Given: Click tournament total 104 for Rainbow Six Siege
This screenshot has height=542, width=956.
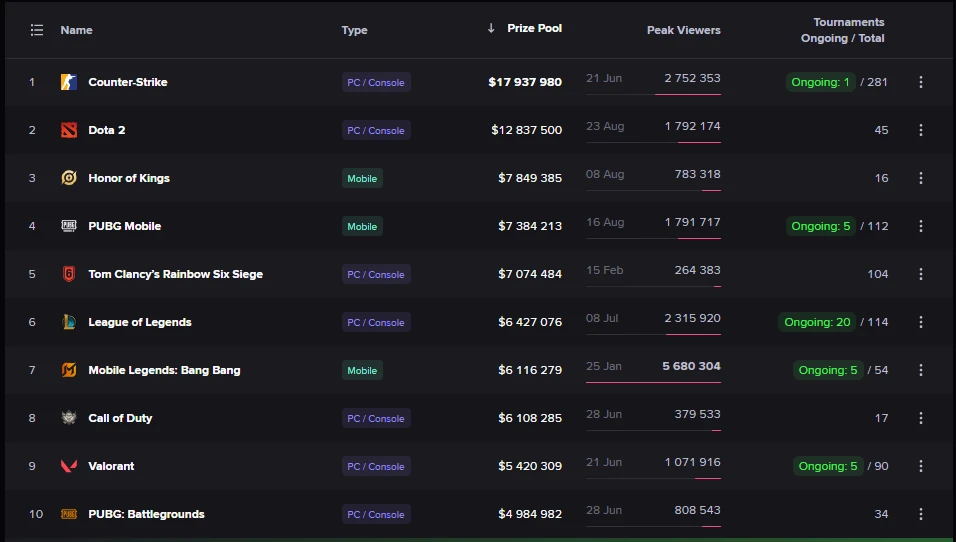Looking at the screenshot, I should pyautogui.click(x=878, y=274).
